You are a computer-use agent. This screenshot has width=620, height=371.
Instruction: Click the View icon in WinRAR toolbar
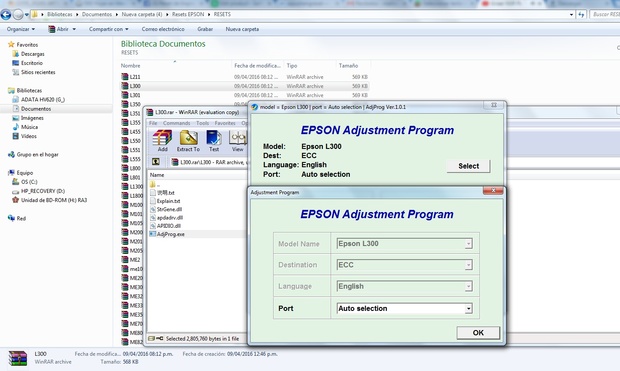coord(237,141)
